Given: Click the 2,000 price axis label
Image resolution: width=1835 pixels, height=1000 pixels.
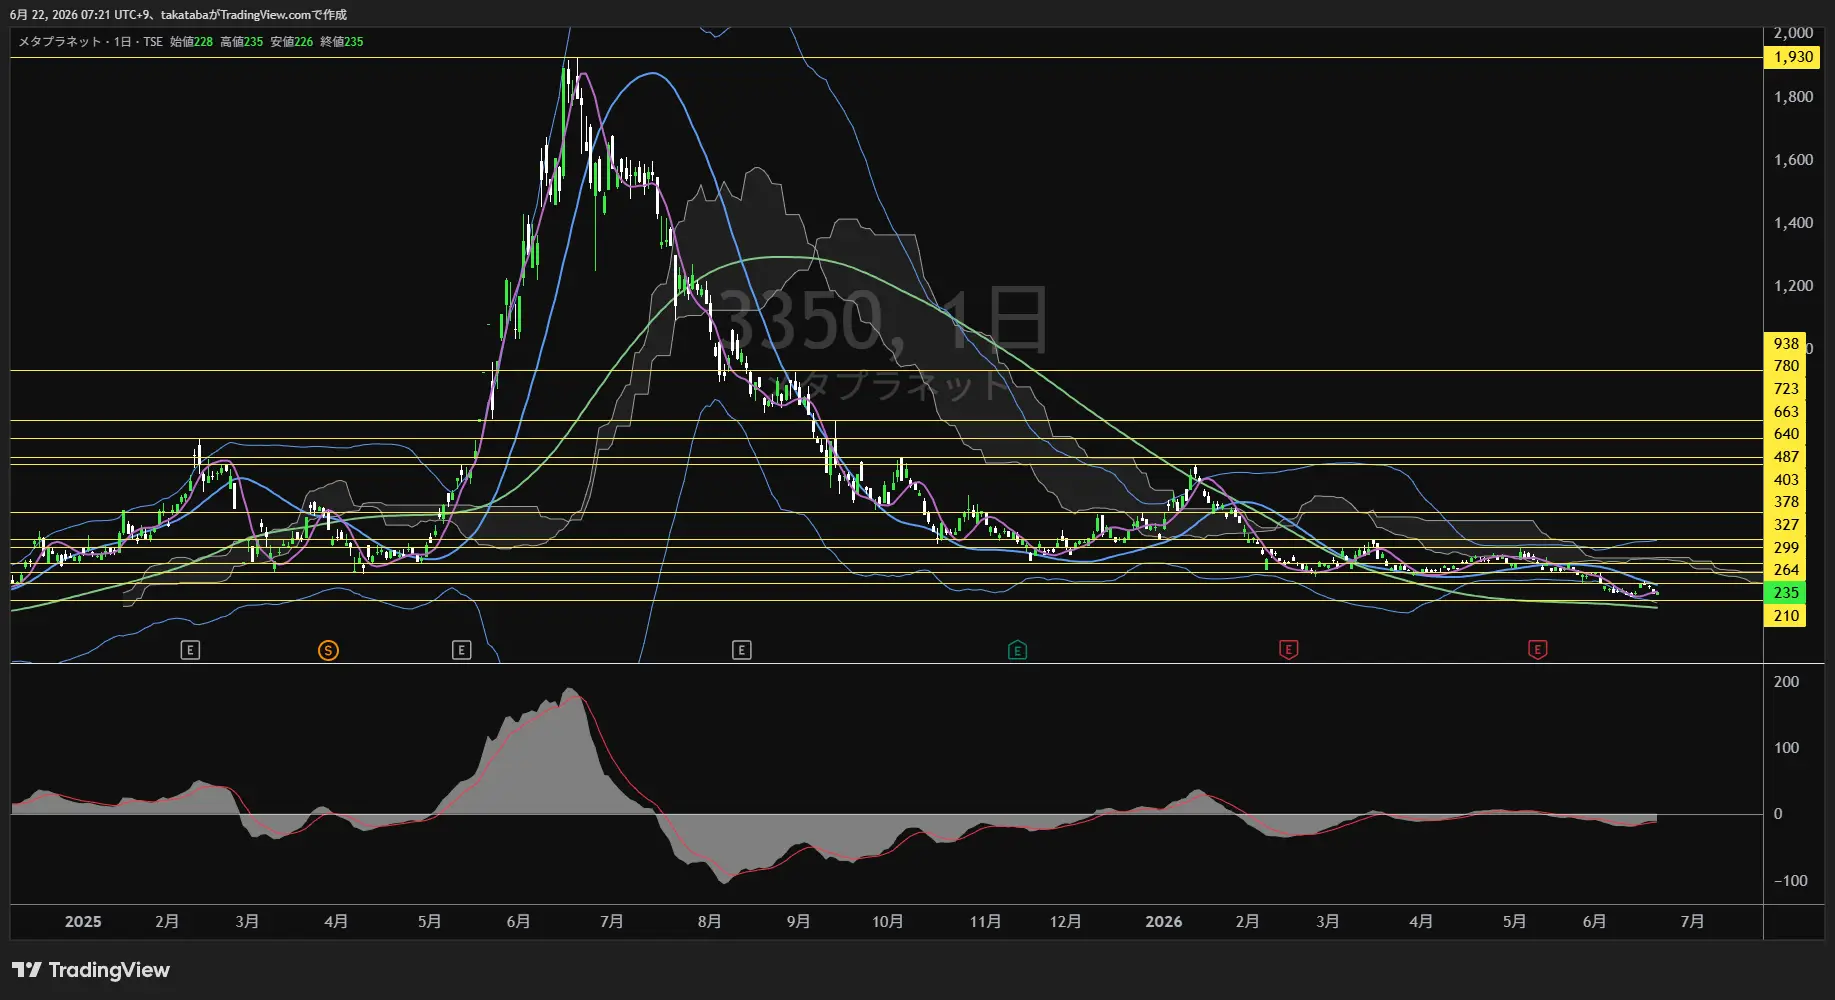Looking at the screenshot, I should [x=1793, y=33].
